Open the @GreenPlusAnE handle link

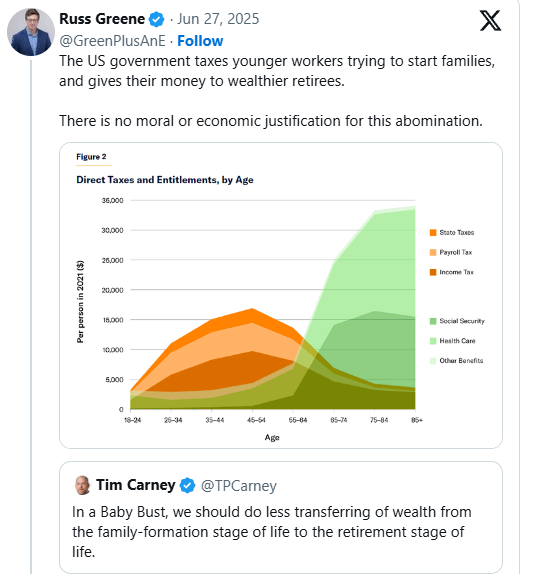tap(112, 41)
